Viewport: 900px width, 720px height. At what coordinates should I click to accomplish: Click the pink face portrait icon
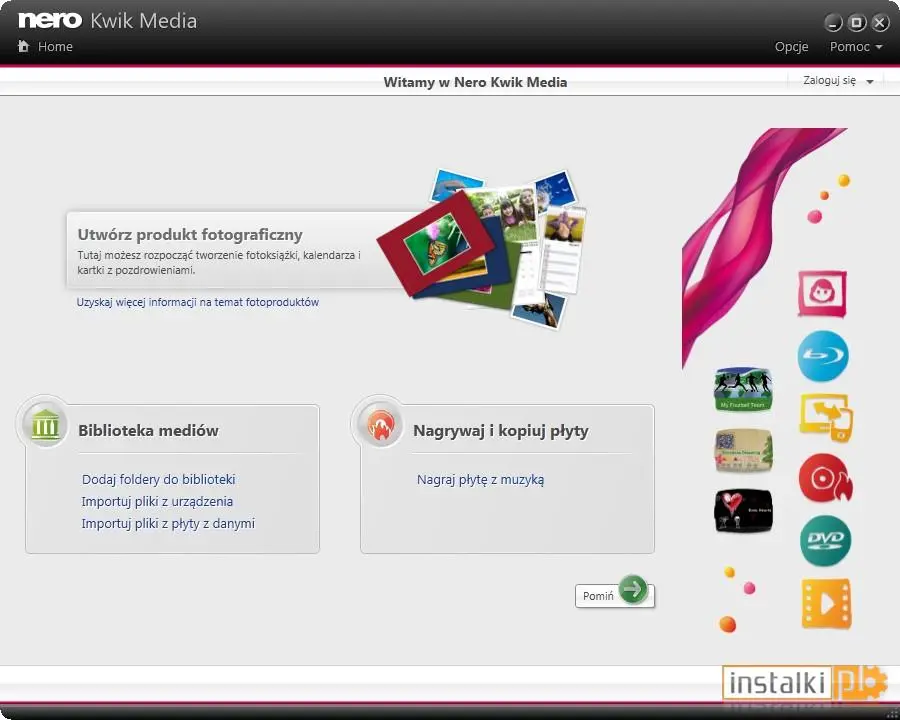point(822,294)
